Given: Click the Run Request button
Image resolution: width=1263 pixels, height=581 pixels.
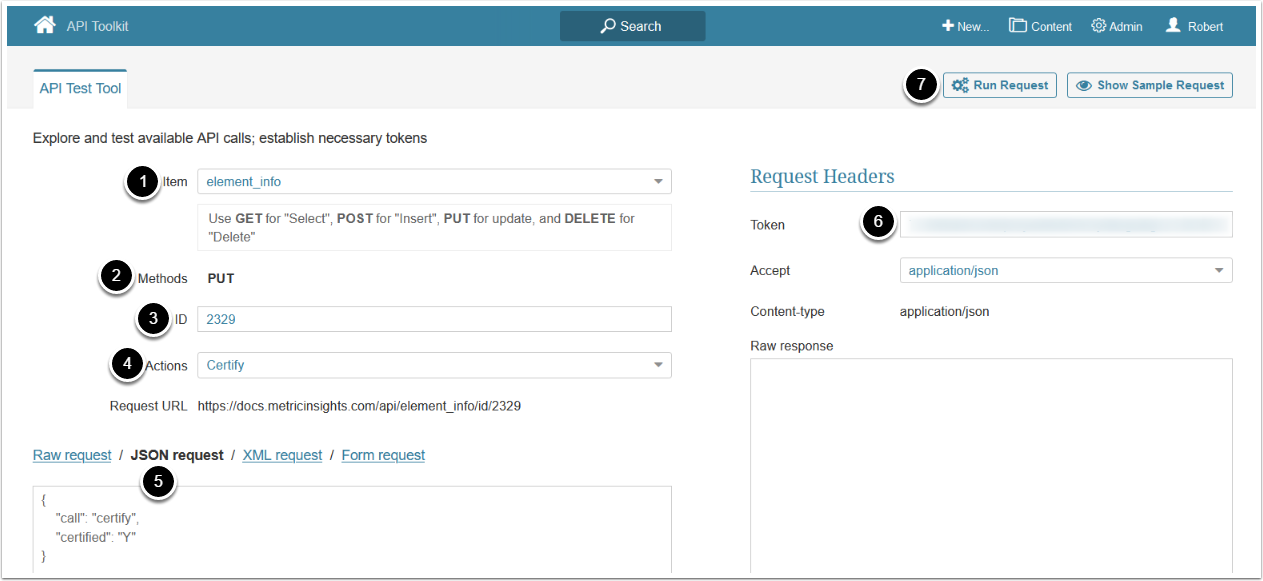Looking at the screenshot, I should pos(999,85).
